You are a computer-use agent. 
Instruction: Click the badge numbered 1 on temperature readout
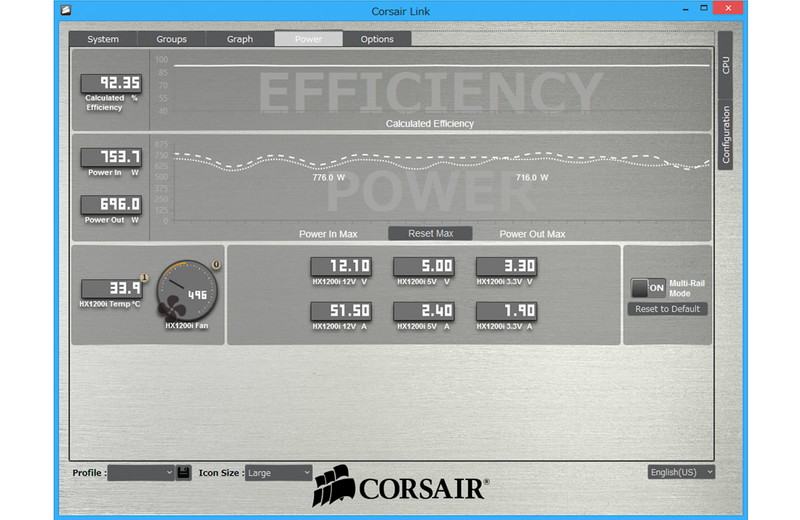point(144,278)
